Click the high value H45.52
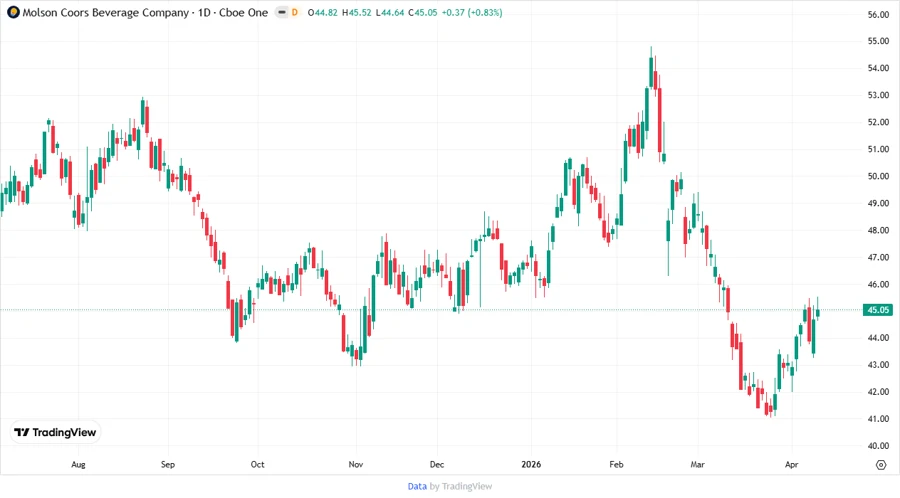This screenshot has width=900, height=498. coord(356,12)
